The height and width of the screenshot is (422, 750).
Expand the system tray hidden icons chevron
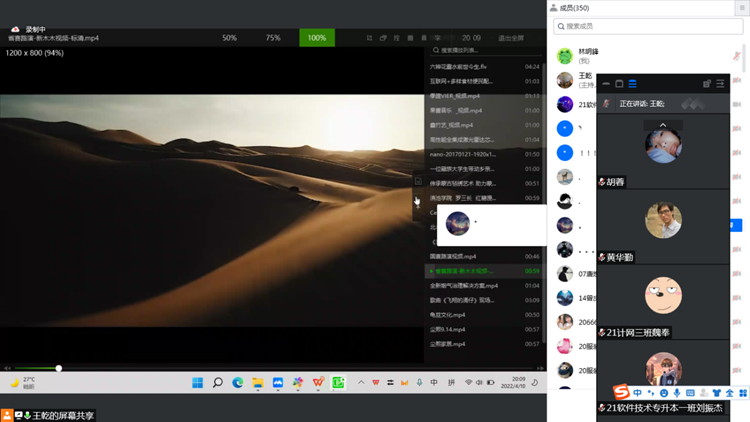(361, 382)
